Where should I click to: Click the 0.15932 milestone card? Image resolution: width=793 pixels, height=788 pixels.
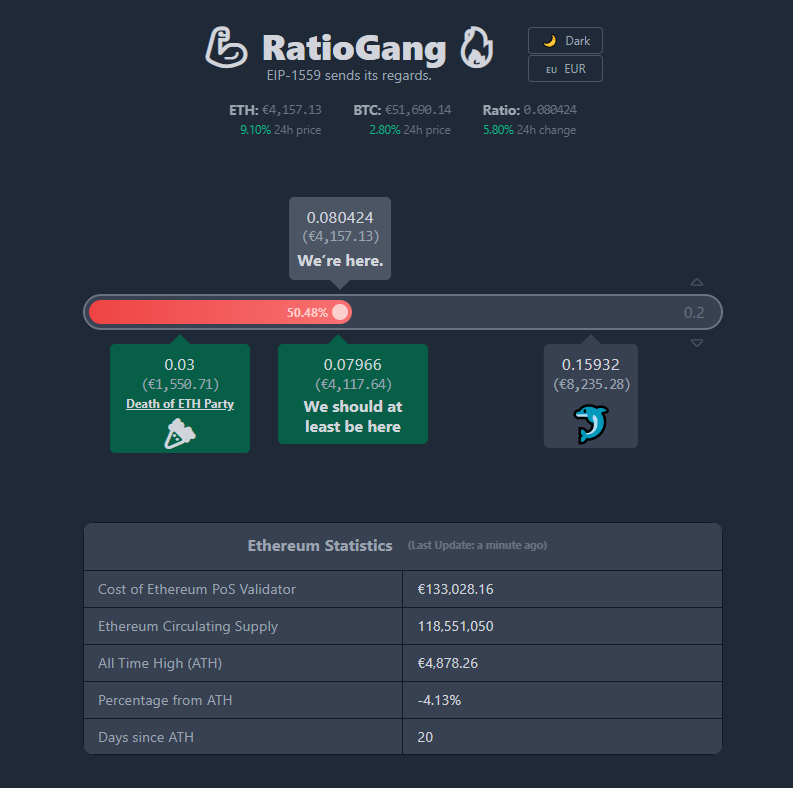[591, 396]
